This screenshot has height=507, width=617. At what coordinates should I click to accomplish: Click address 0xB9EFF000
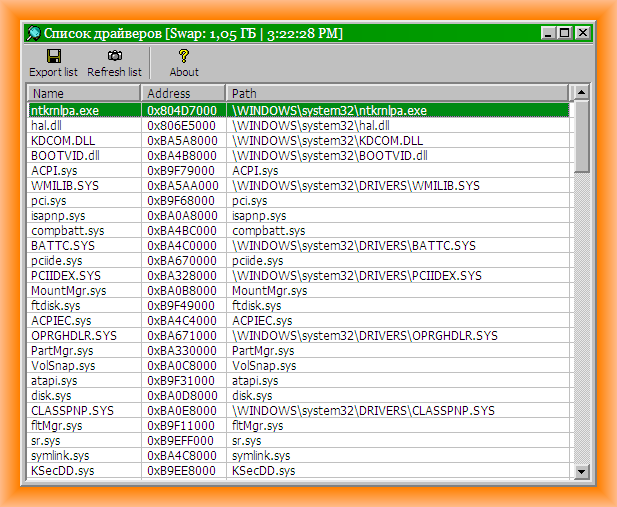point(180,440)
